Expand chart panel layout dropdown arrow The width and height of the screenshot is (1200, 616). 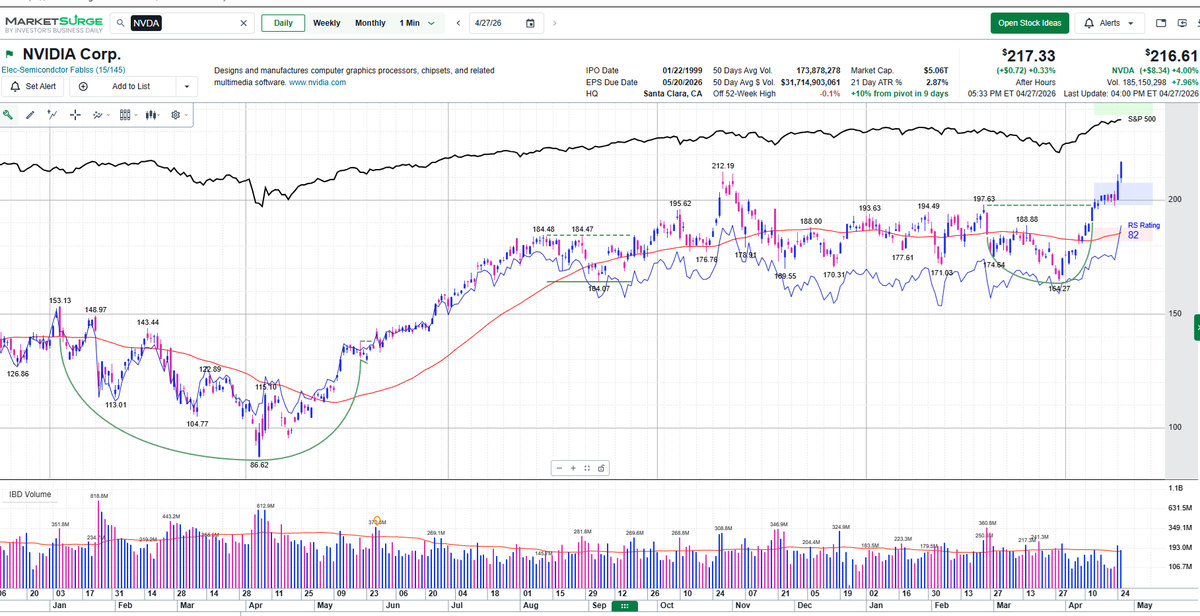pos(135,116)
